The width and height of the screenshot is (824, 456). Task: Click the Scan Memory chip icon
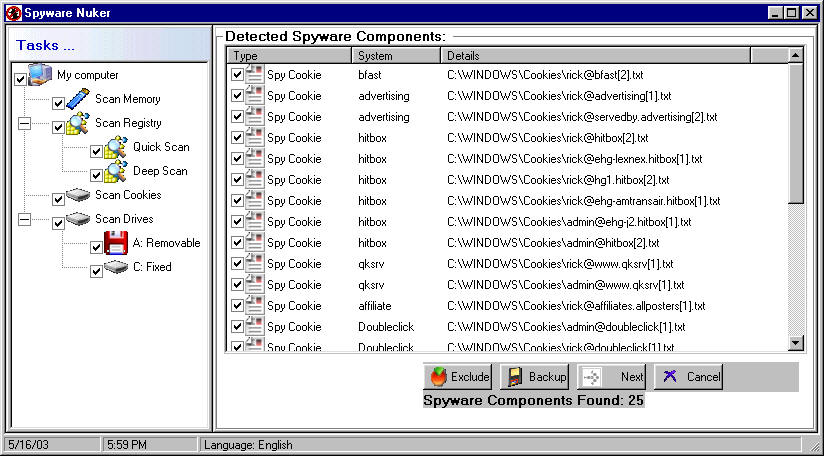[x=78, y=99]
